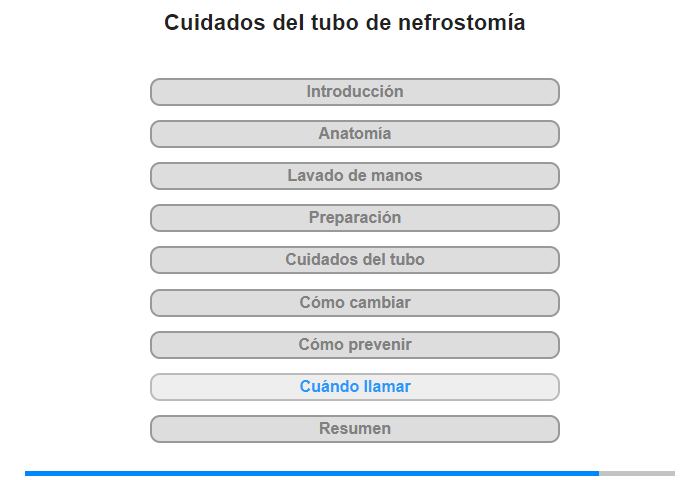The image size is (700, 480).
Task: Choose the first menu entry, Introducción
Action: point(355,92)
